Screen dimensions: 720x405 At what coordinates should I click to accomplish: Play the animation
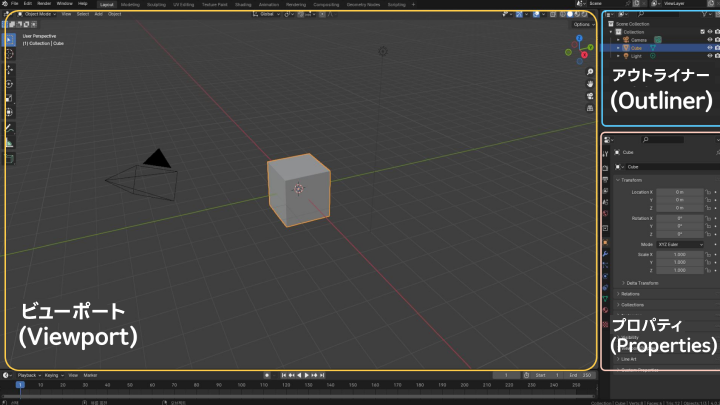point(307,375)
